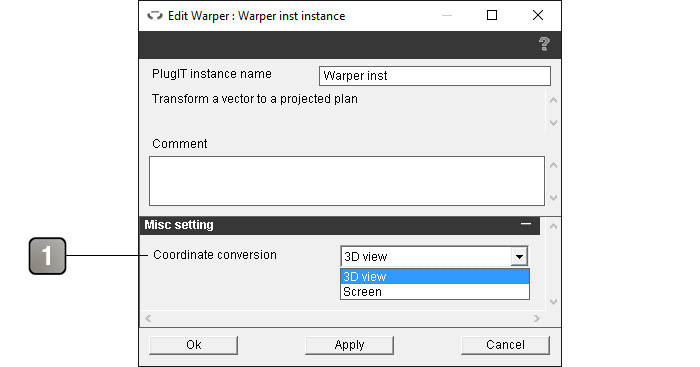
Task: Collapse the Misc setting section
Action: coord(526,224)
